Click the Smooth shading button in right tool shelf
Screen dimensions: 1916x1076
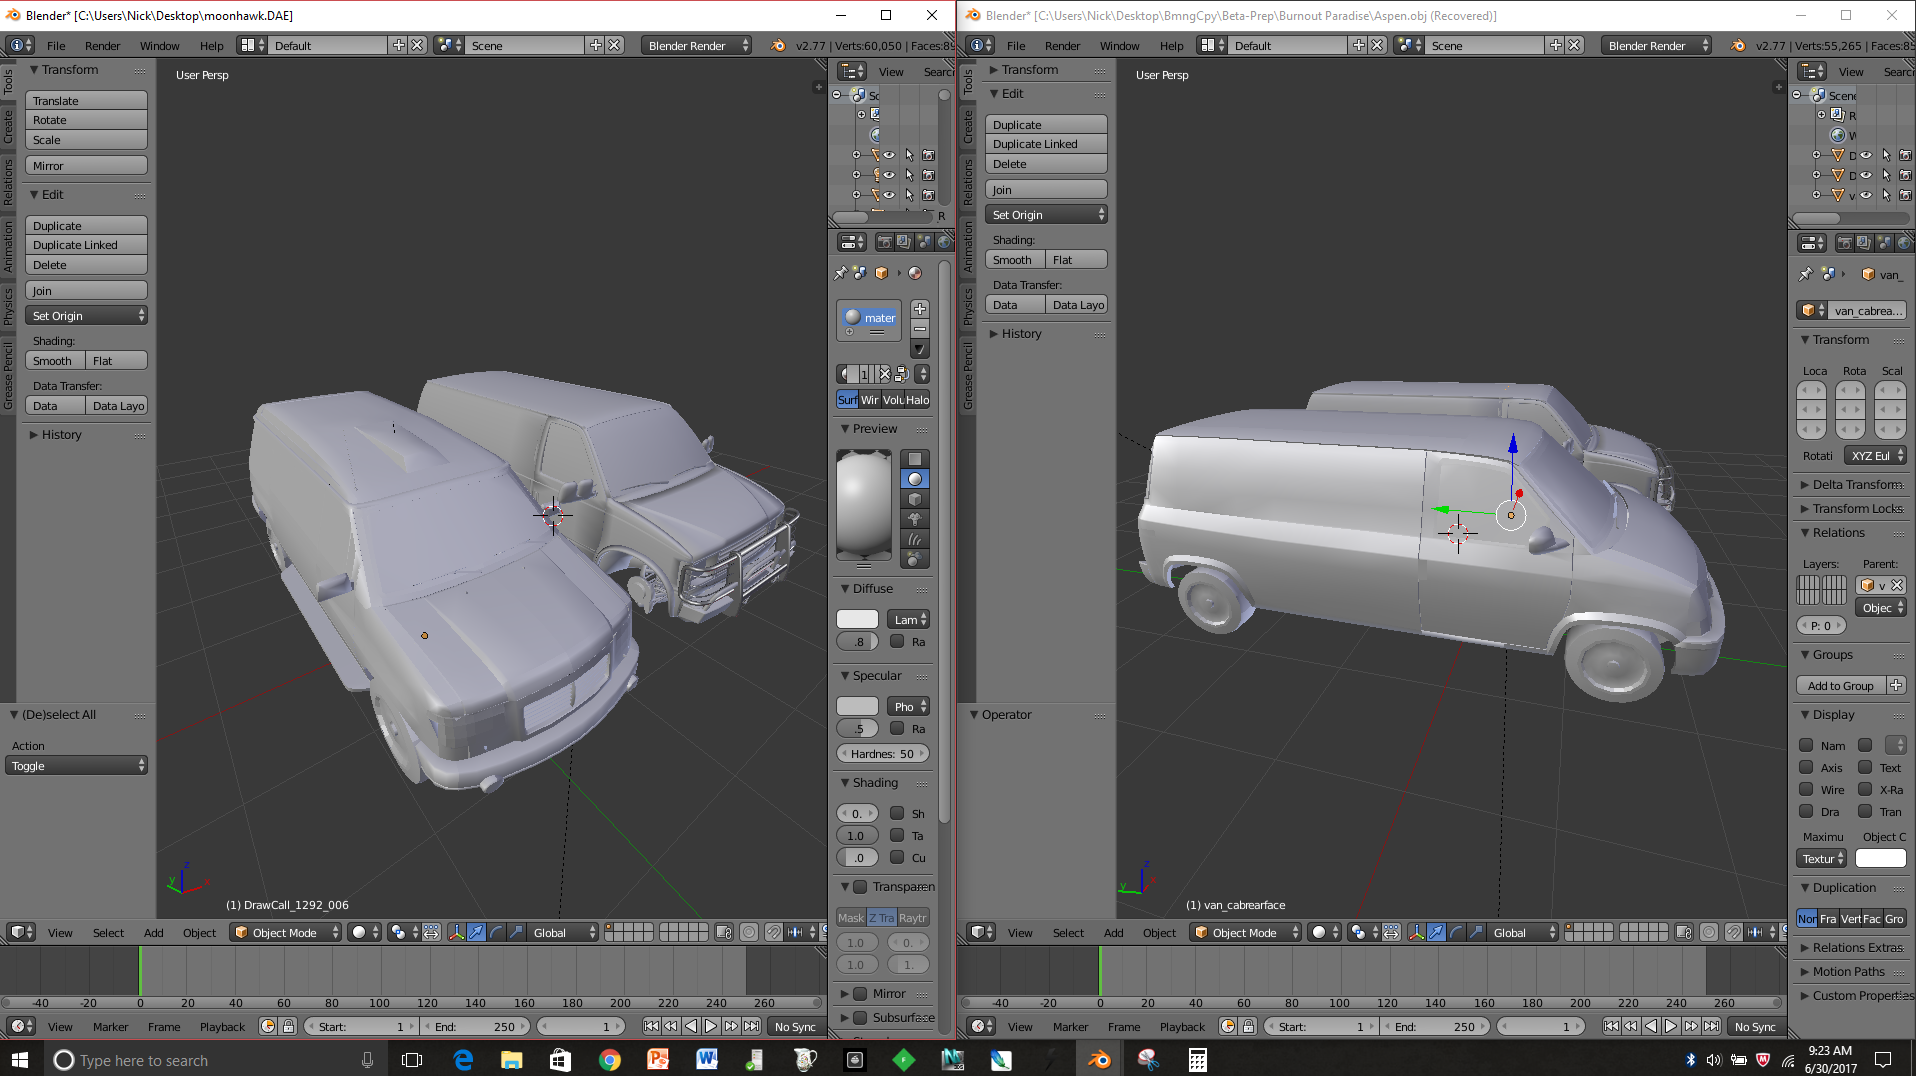pos(1016,259)
